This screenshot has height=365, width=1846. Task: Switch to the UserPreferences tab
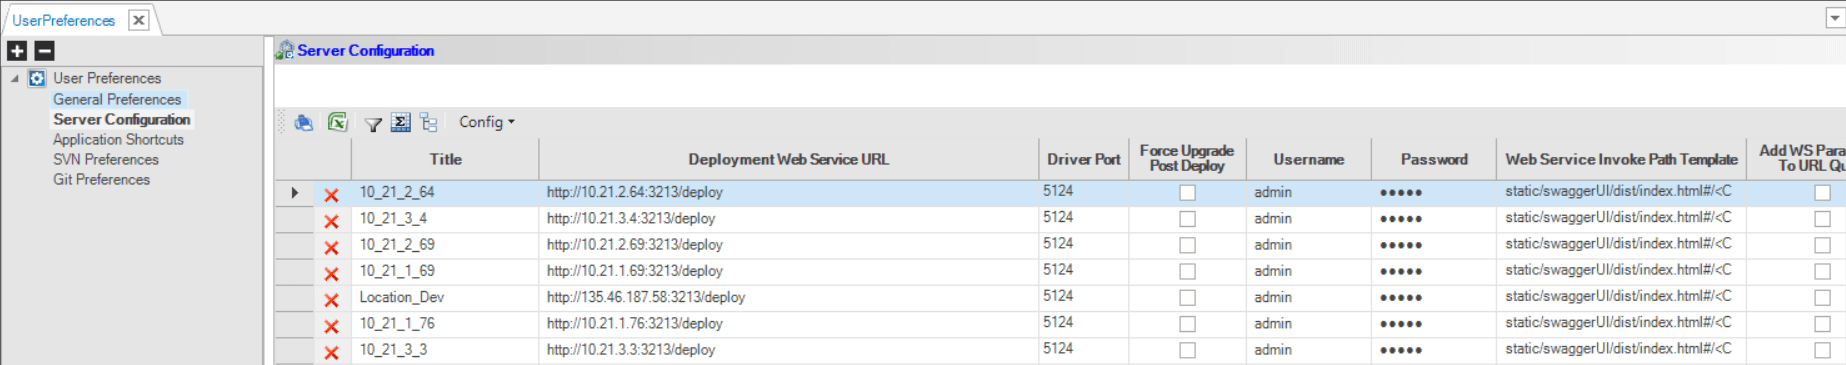(64, 20)
